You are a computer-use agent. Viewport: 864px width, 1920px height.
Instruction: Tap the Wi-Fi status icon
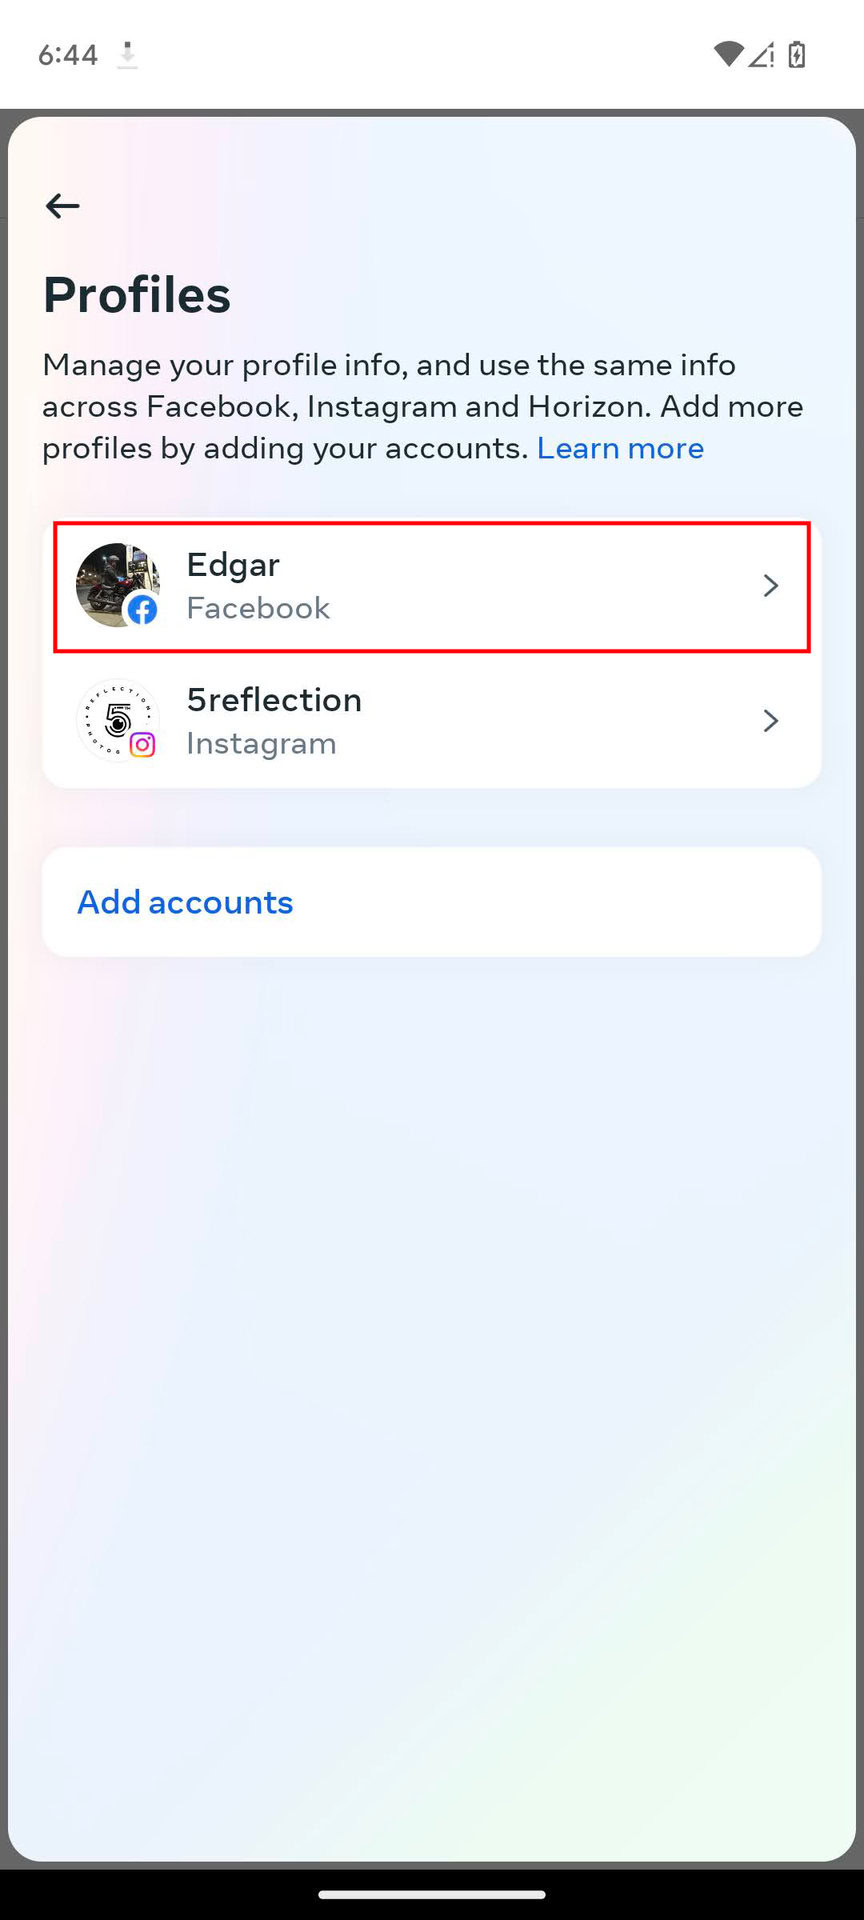[x=728, y=54]
